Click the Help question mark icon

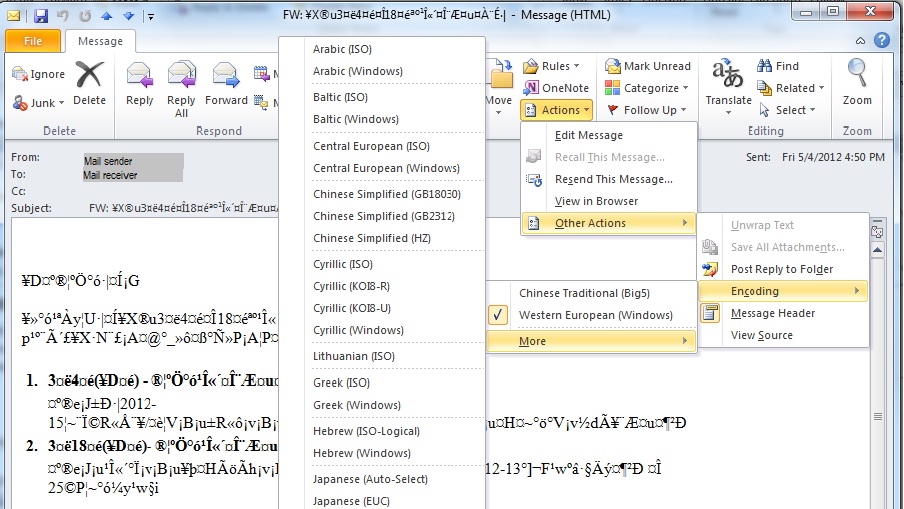[881, 41]
